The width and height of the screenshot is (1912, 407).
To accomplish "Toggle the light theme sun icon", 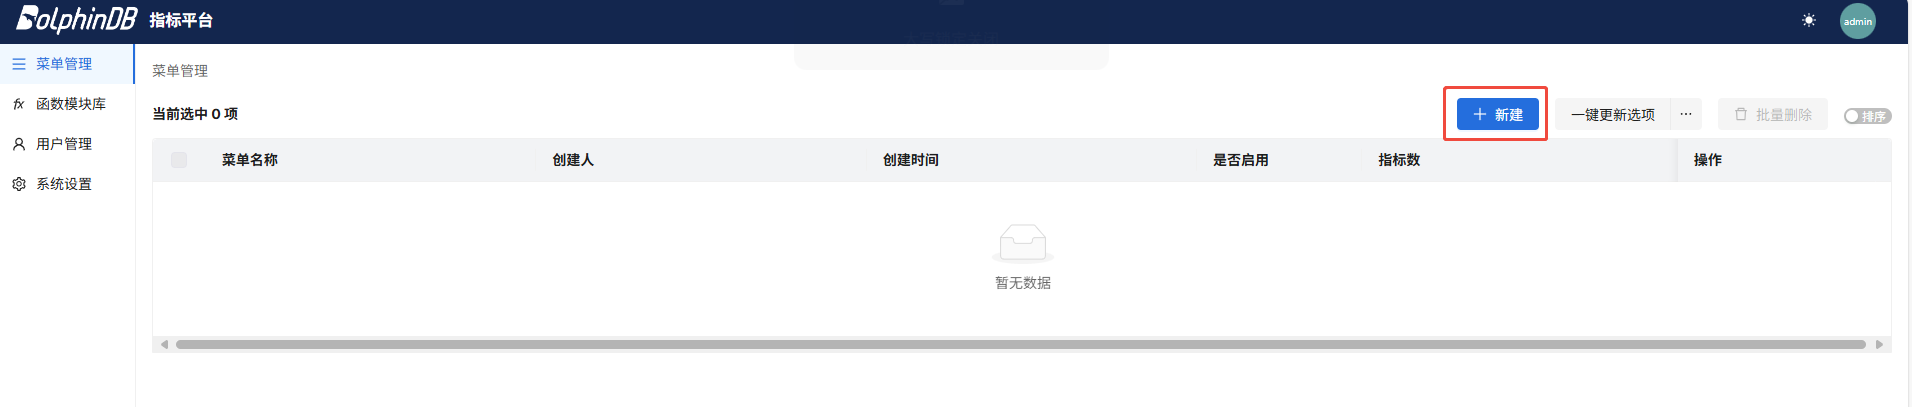I will (1809, 20).
